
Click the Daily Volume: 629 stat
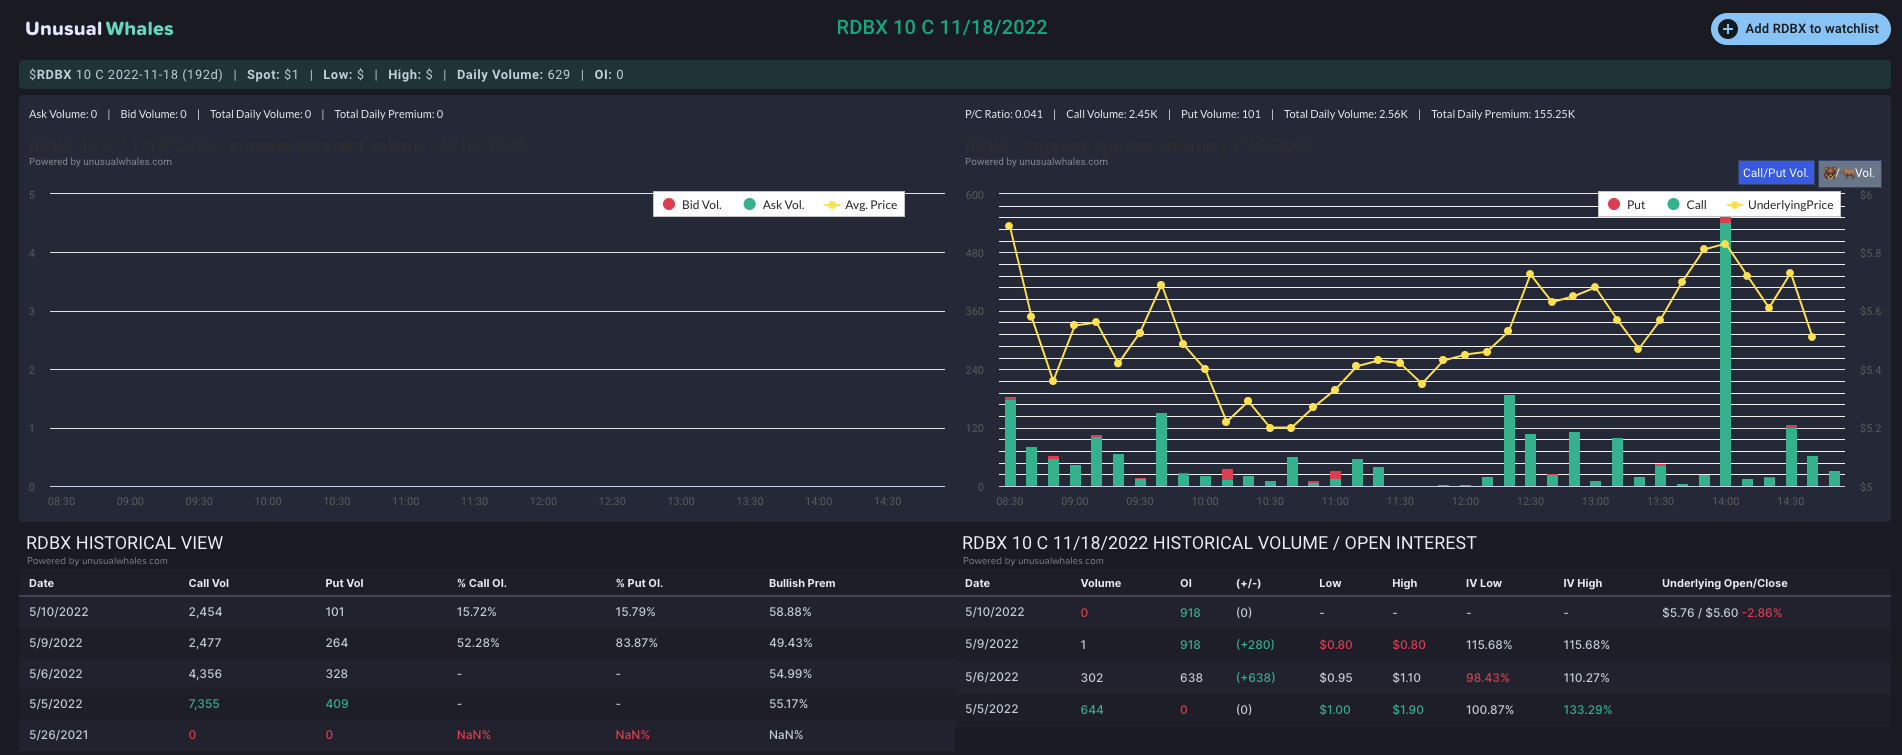coord(514,75)
